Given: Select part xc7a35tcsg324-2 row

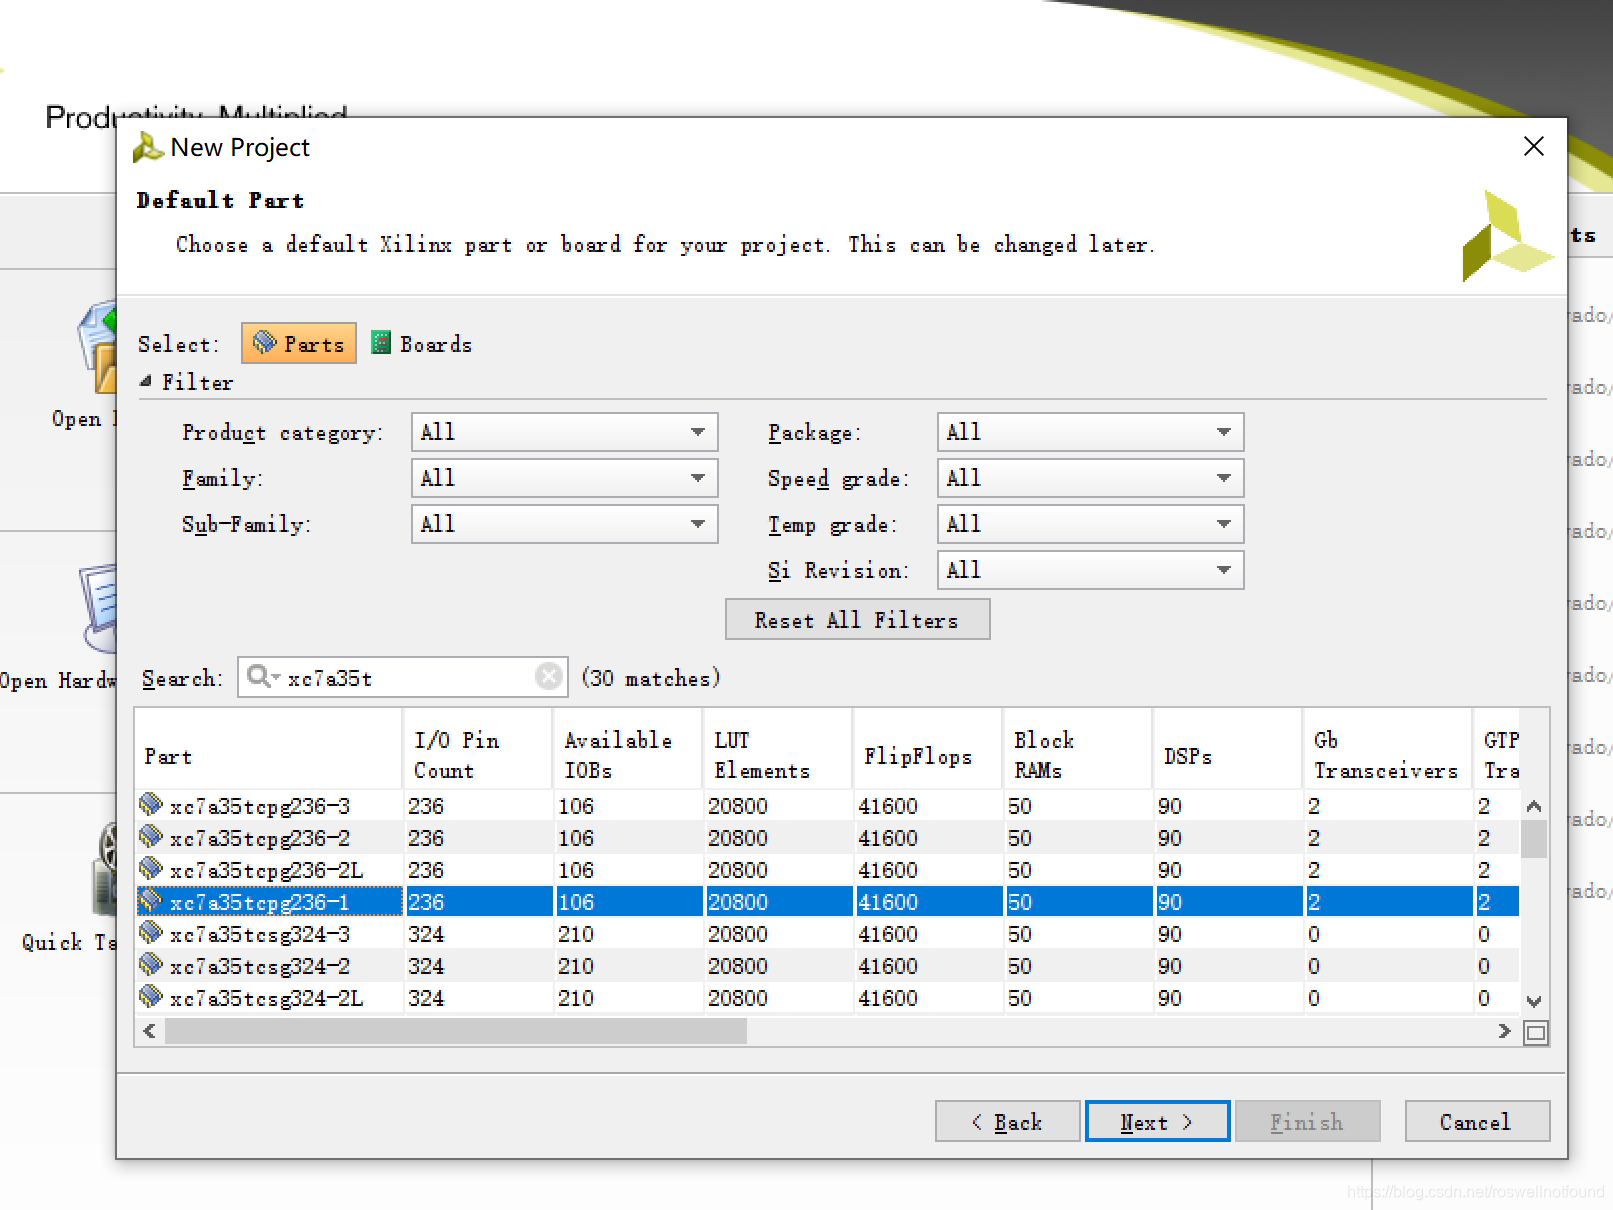Looking at the screenshot, I should click(x=827, y=965).
